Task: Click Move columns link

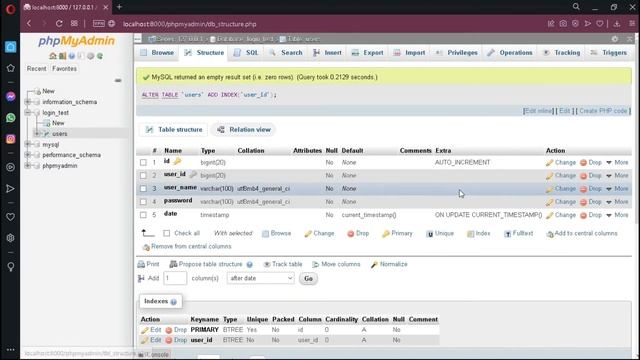Action: point(336,264)
